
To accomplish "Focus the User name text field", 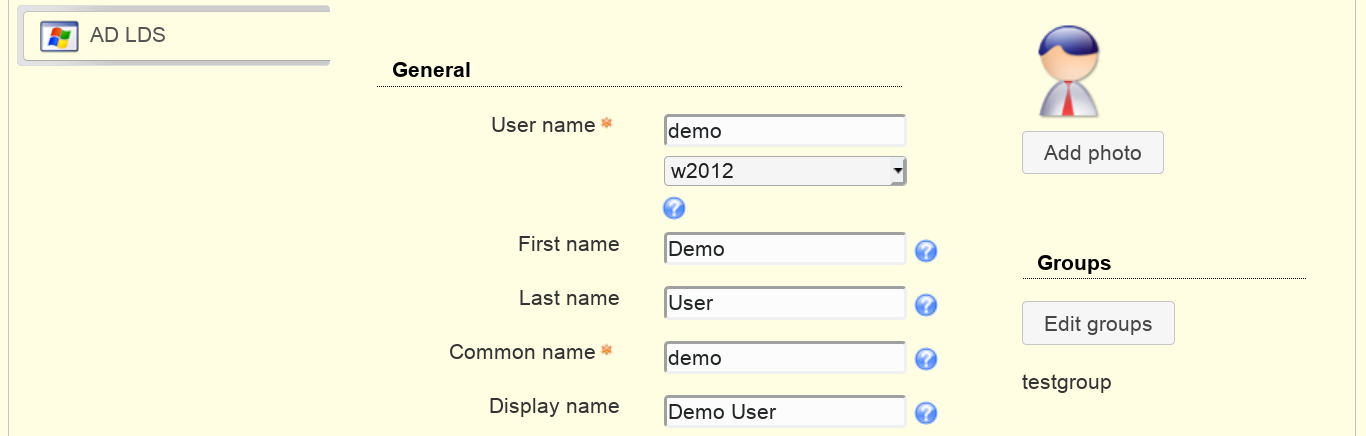I will pos(785,130).
